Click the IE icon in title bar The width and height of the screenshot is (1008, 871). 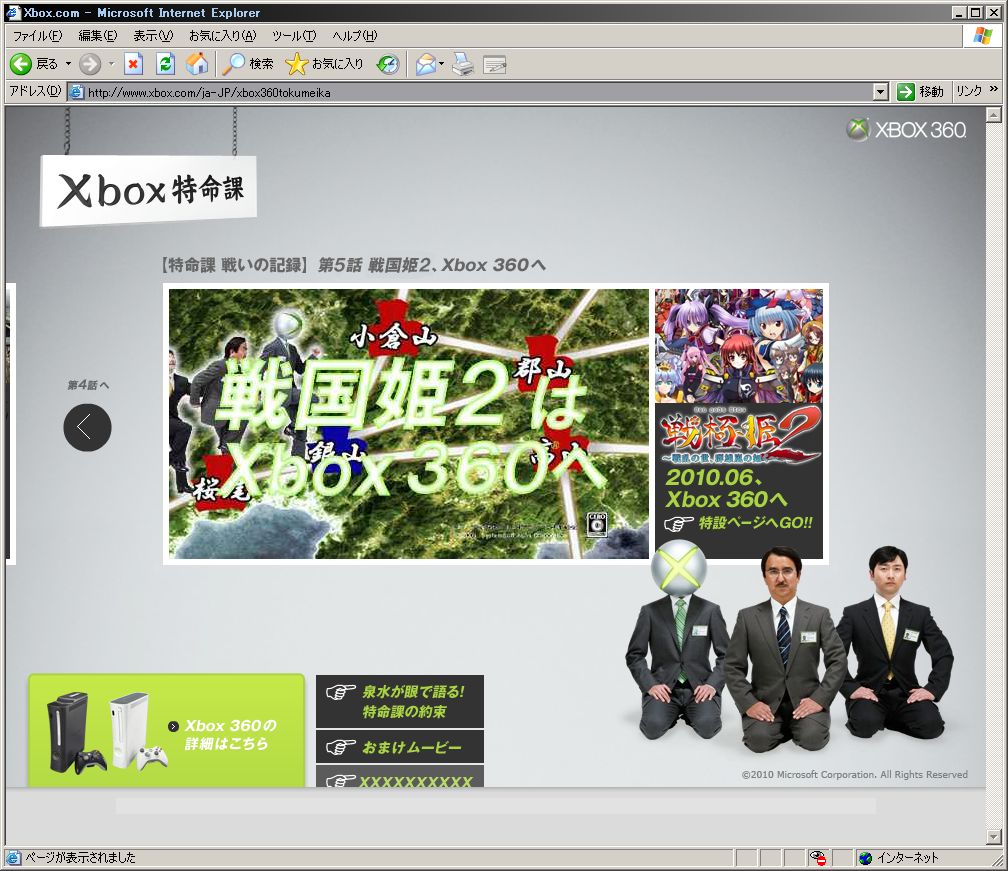click(13, 12)
